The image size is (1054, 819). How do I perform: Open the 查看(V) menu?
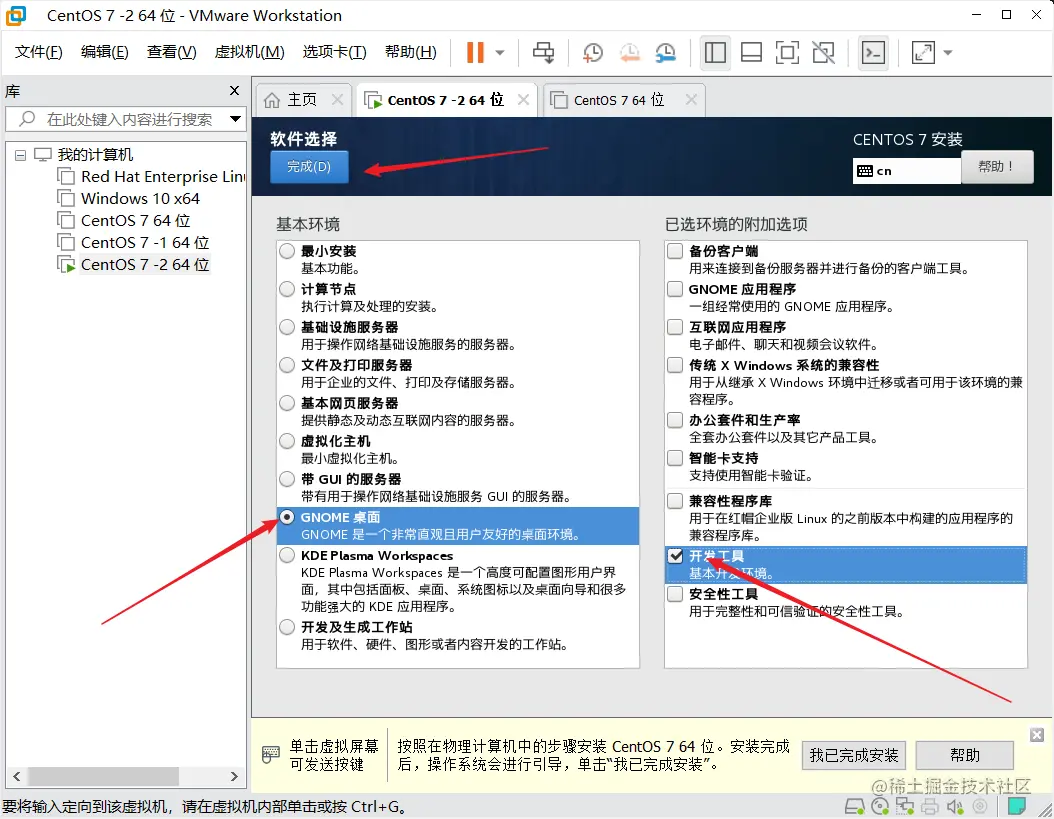click(x=171, y=52)
